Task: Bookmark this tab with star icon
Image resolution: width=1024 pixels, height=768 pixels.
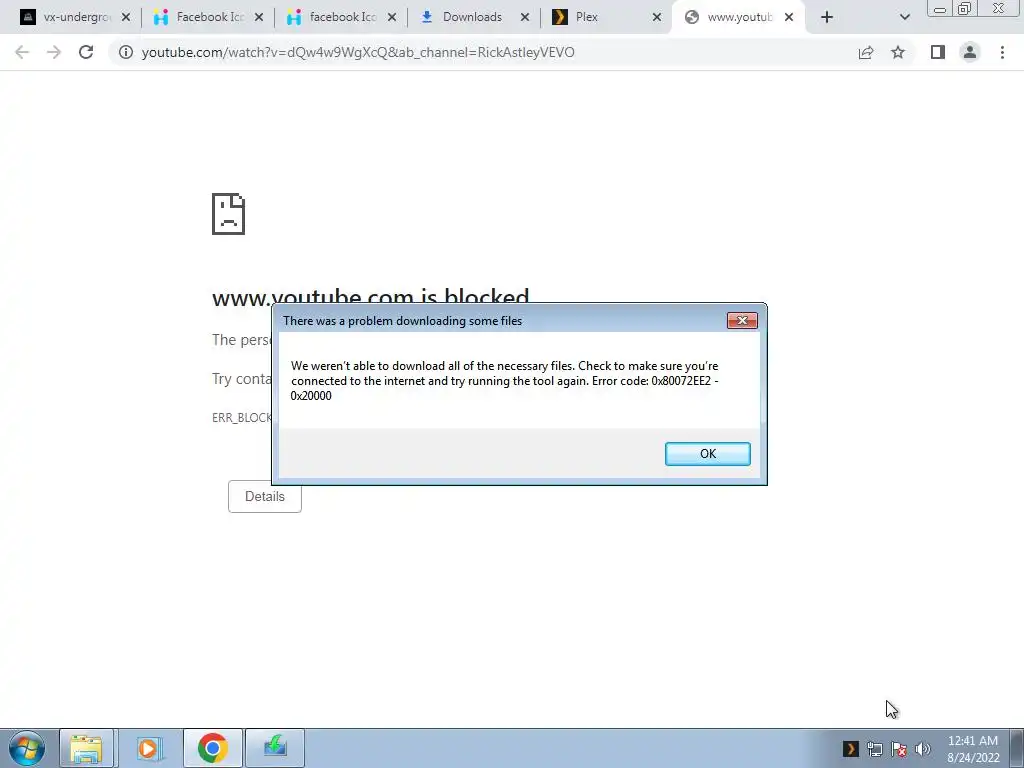Action: (x=898, y=52)
